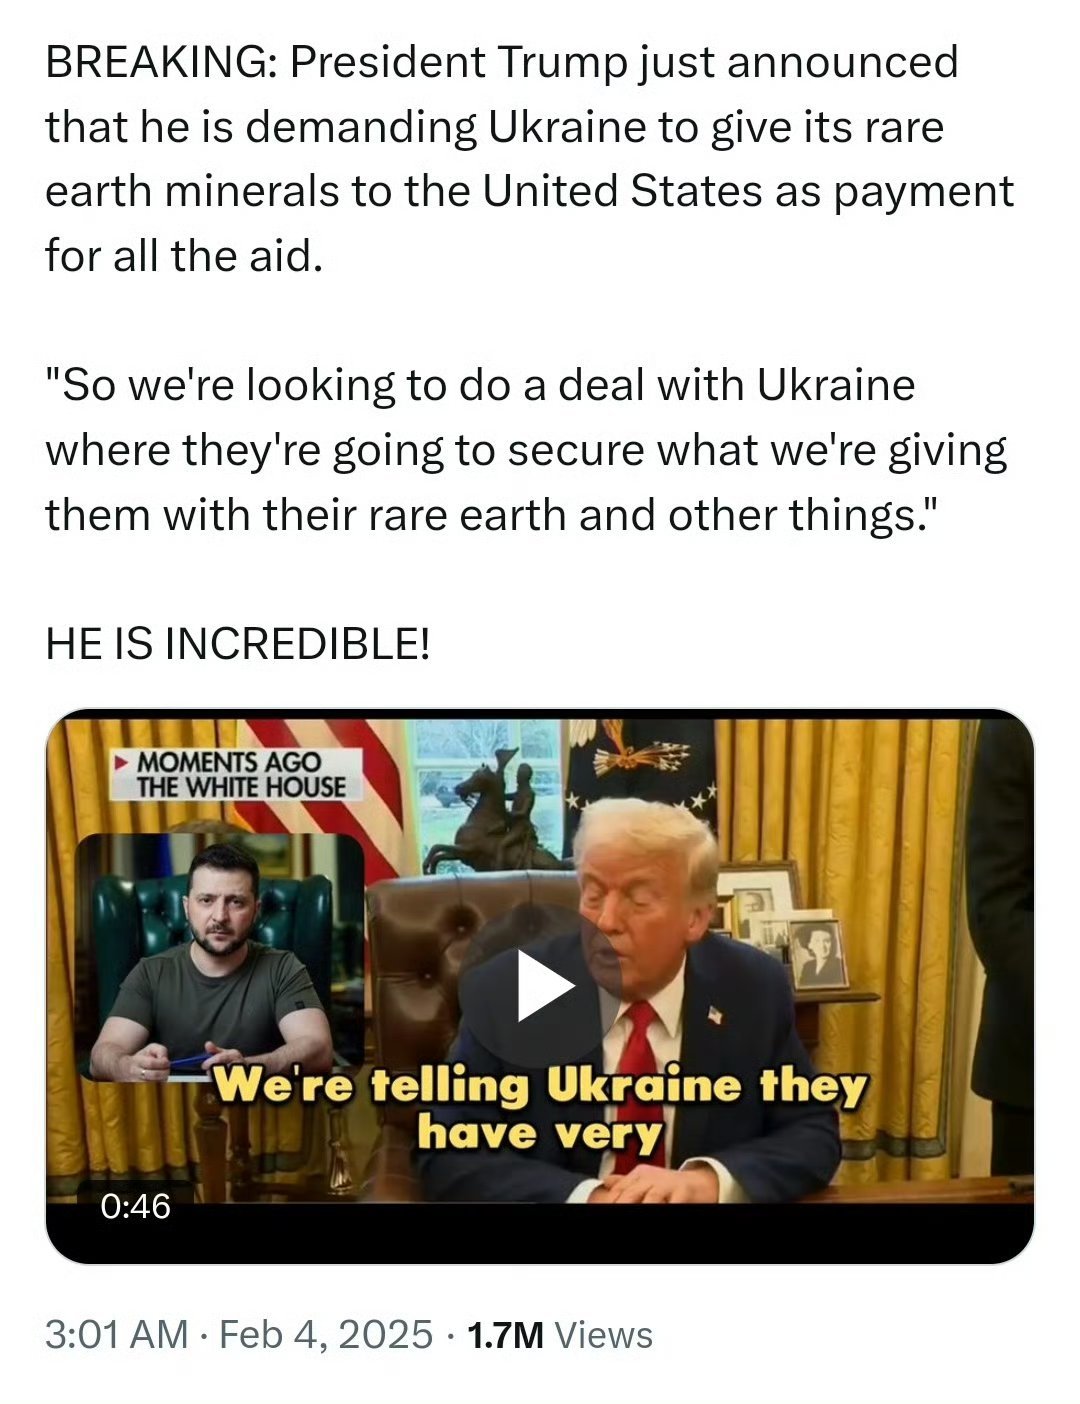1080x1404 pixels.
Task: Click the Feb 4, 2025 date
Action: 325,1334
